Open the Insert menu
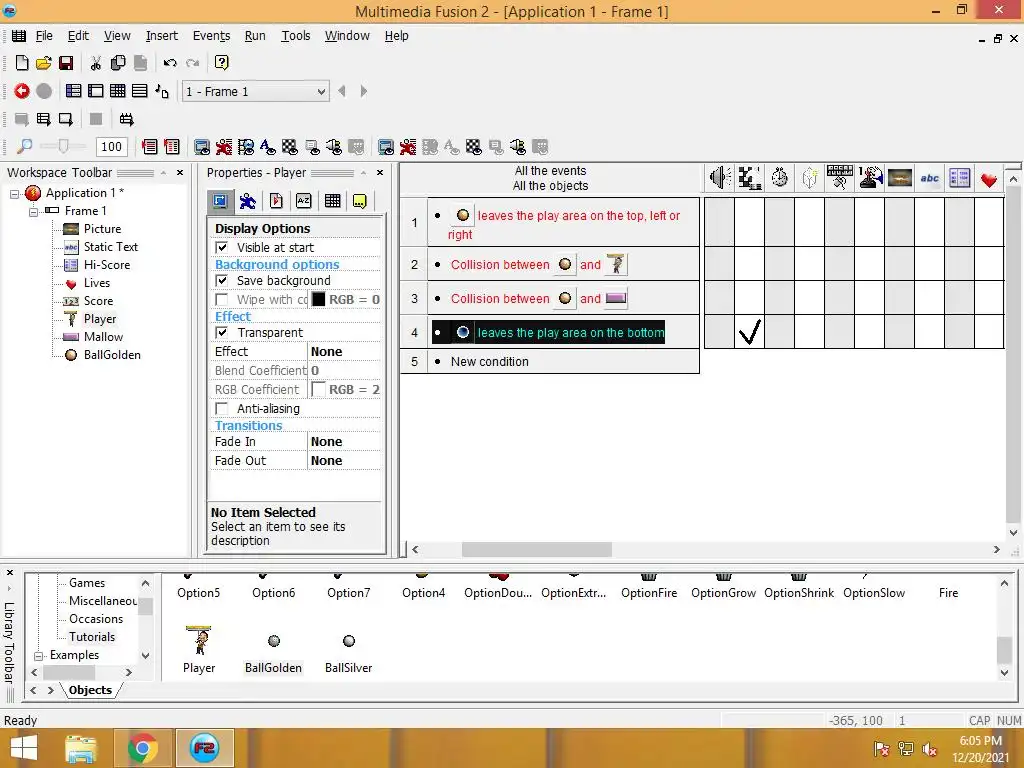The height and width of the screenshot is (768, 1024). [x=161, y=36]
